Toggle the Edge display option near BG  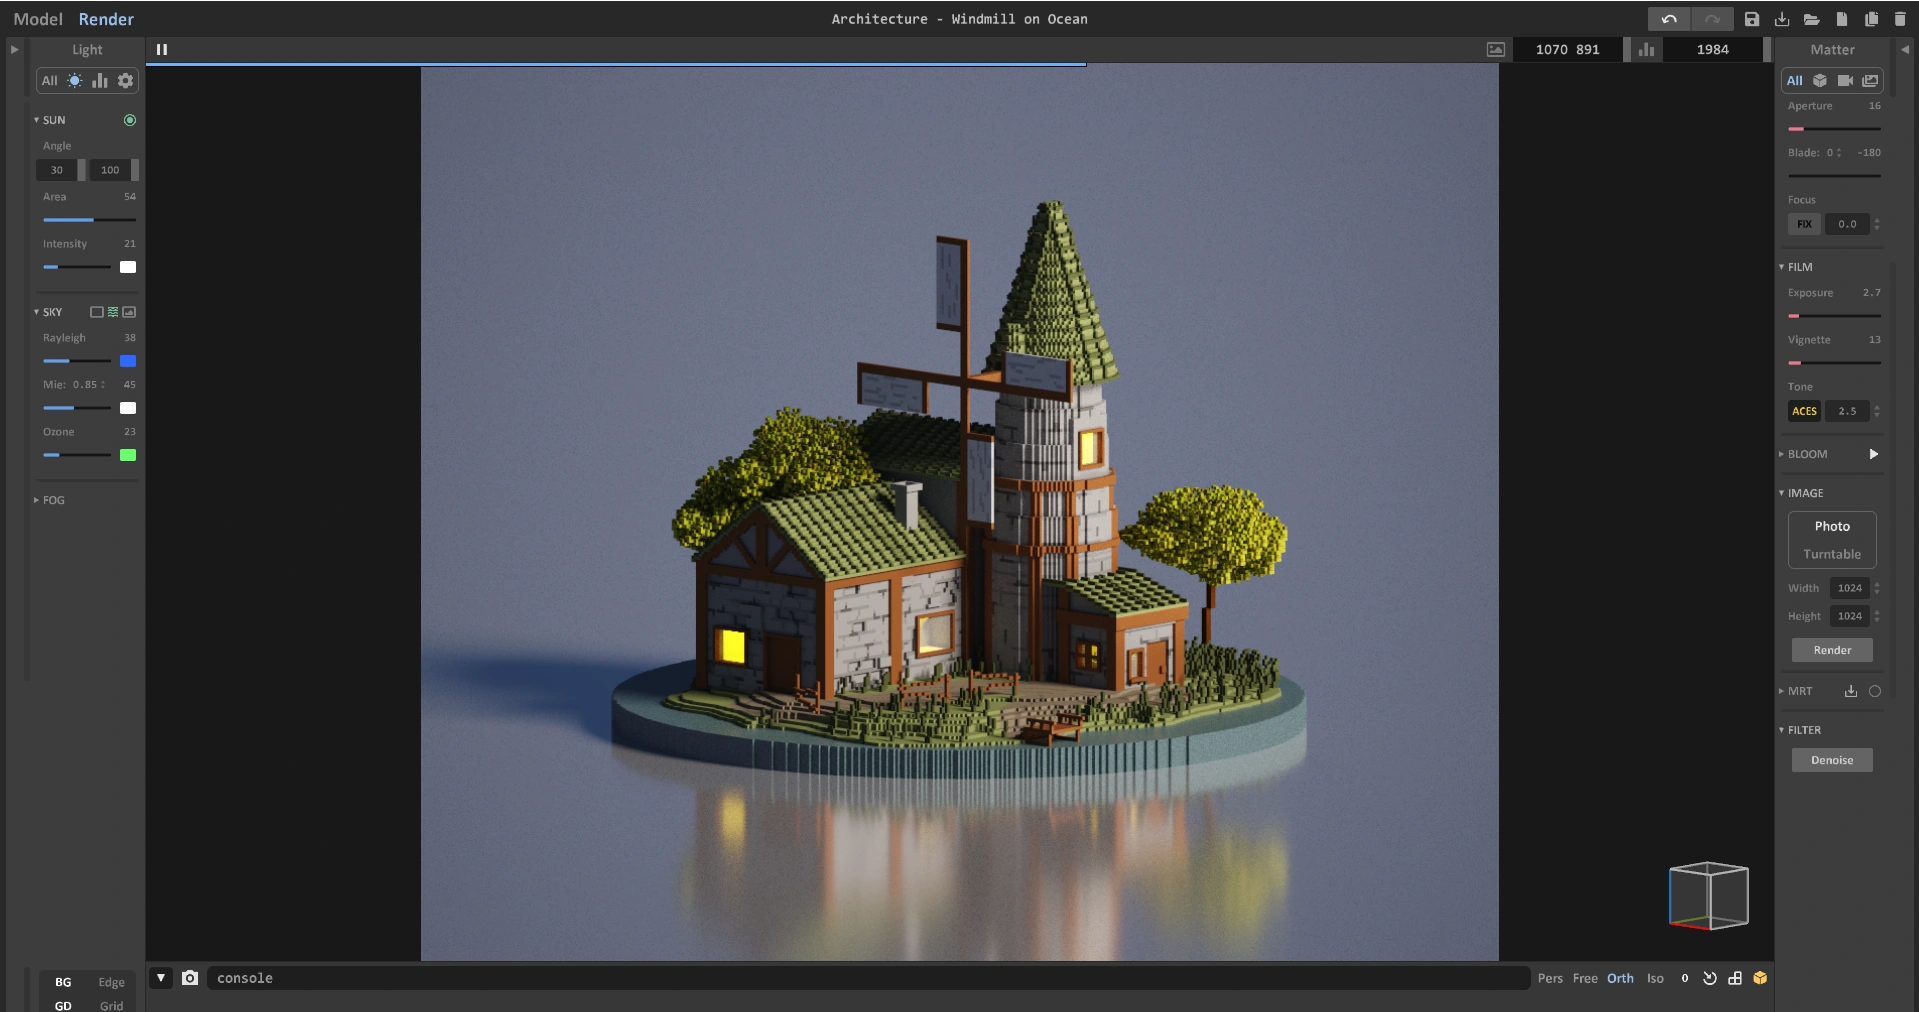point(111,983)
